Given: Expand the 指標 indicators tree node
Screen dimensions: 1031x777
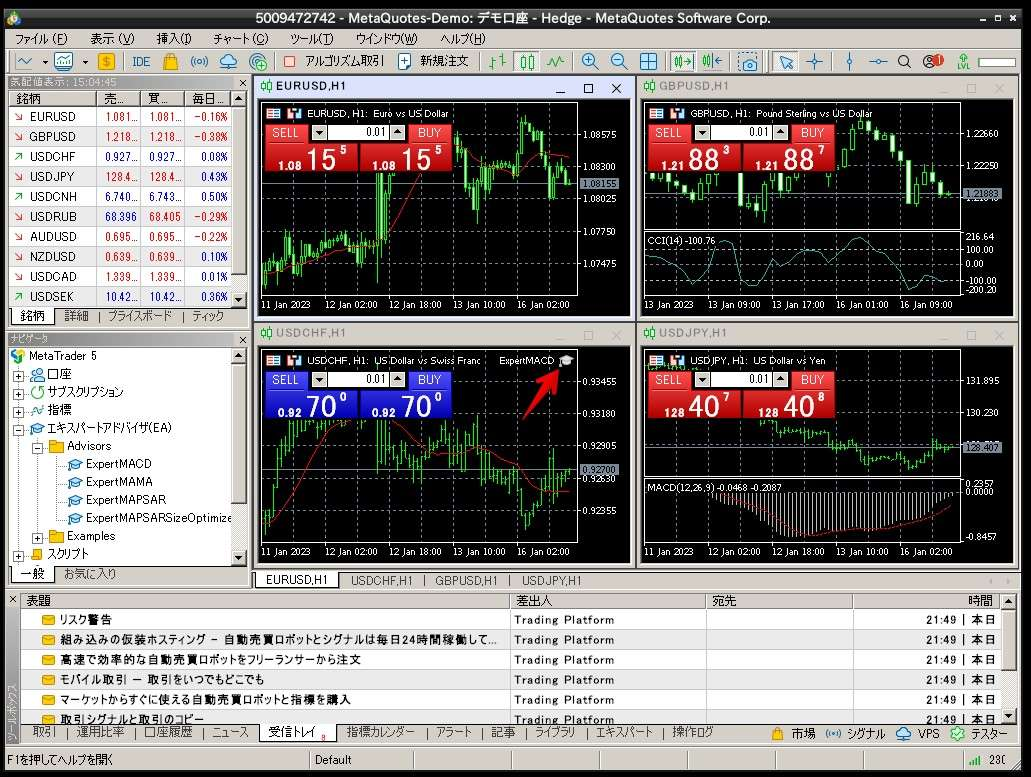Looking at the screenshot, I should [x=19, y=412].
